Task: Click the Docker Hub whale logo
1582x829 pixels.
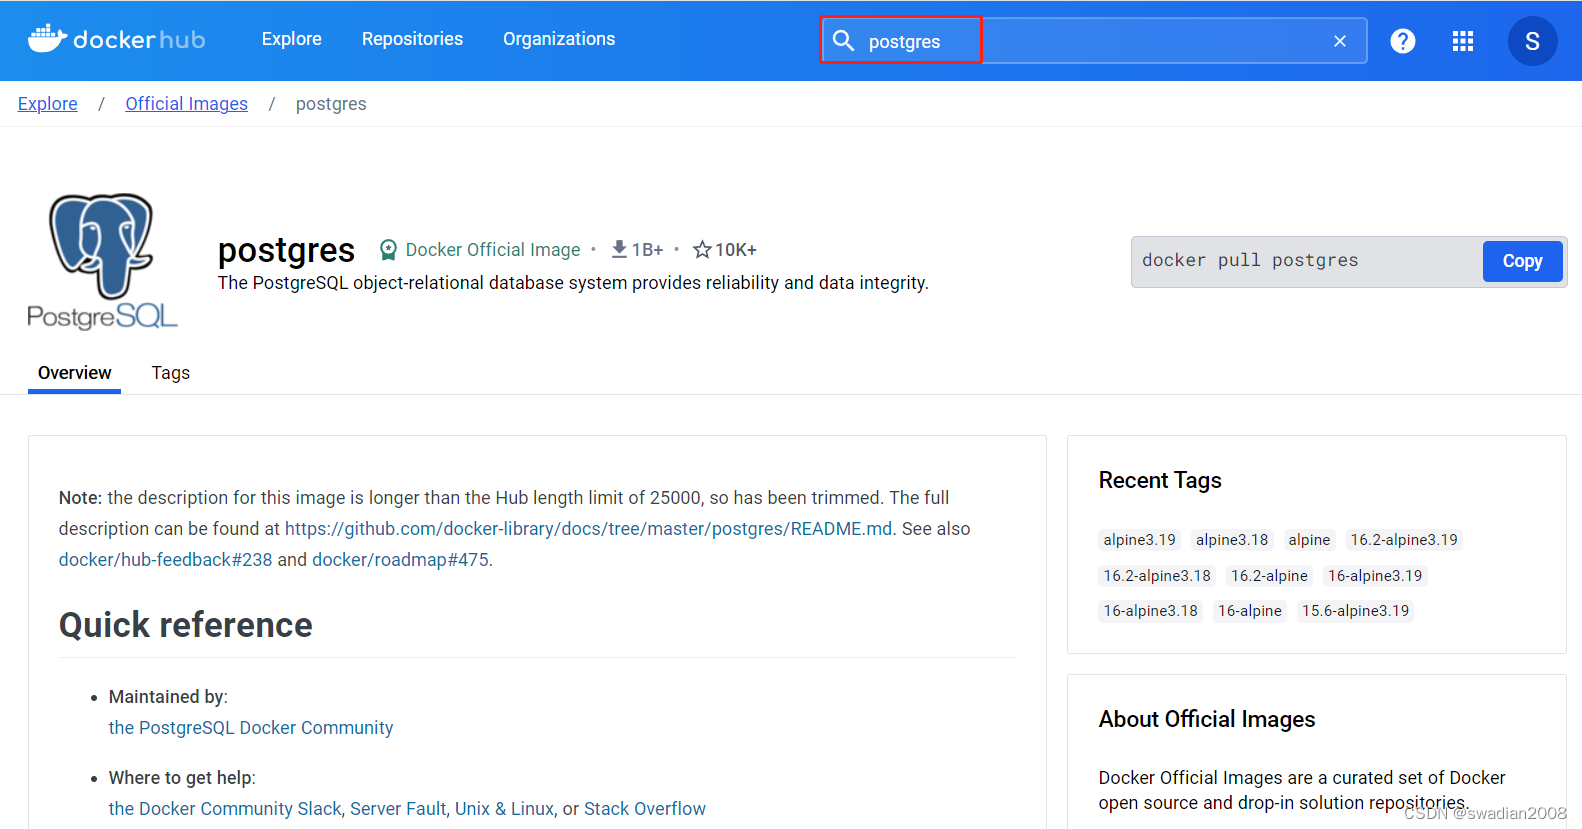Action: [x=47, y=39]
